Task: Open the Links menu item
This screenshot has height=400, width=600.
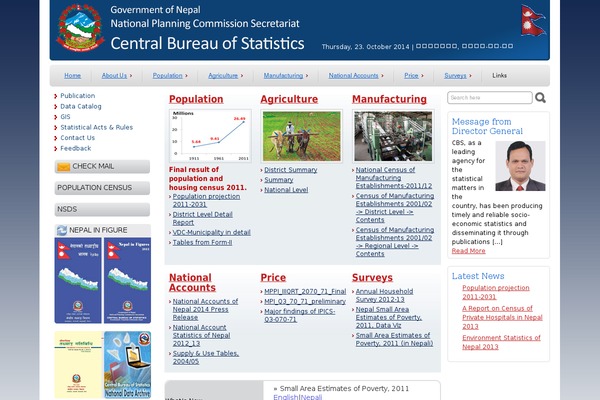Action: pyautogui.click(x=499, y=75)
